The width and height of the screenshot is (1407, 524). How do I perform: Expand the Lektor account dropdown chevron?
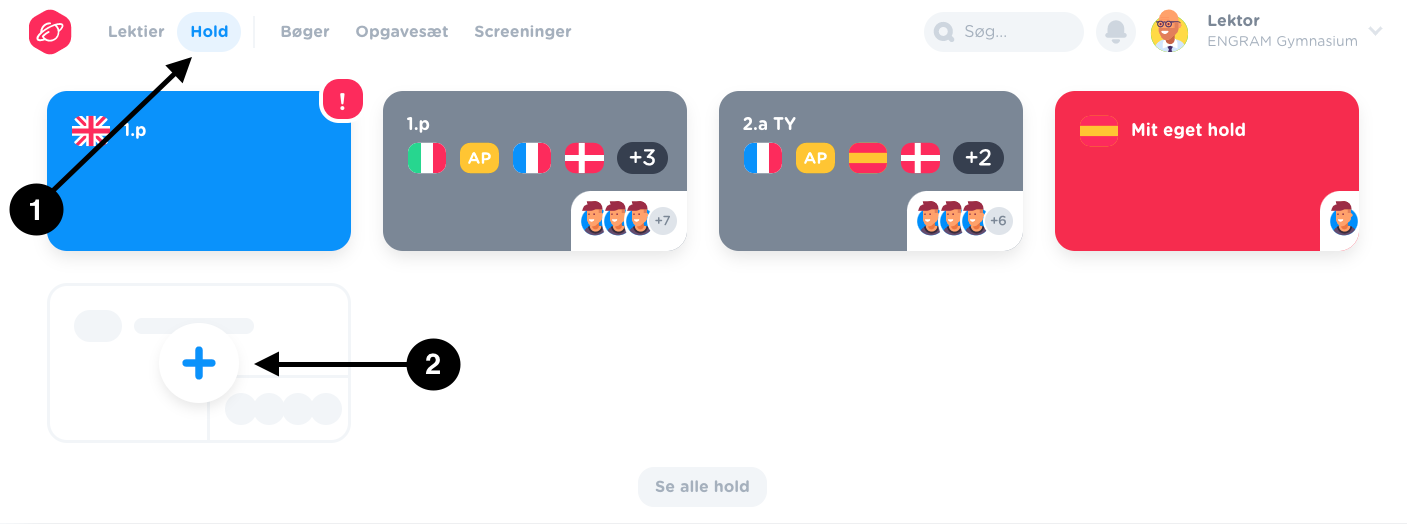click(1375, 31)
